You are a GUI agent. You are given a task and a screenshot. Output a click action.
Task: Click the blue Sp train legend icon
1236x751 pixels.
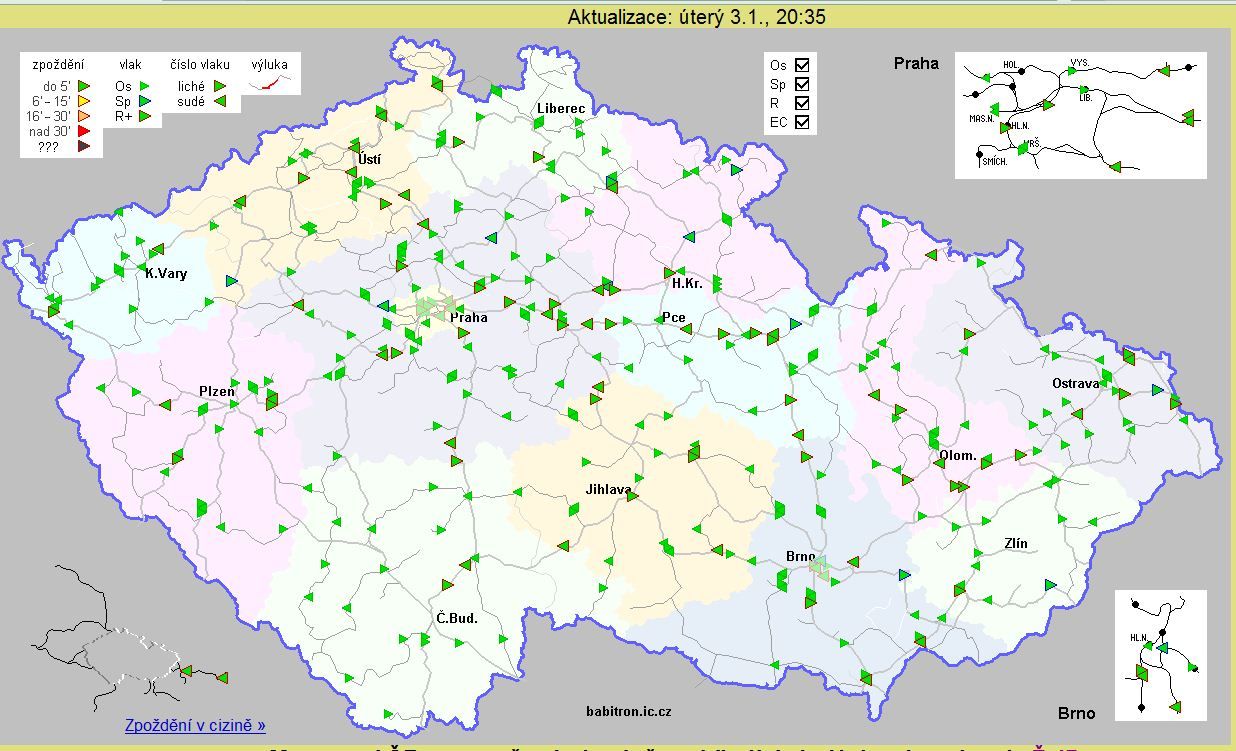144,101
